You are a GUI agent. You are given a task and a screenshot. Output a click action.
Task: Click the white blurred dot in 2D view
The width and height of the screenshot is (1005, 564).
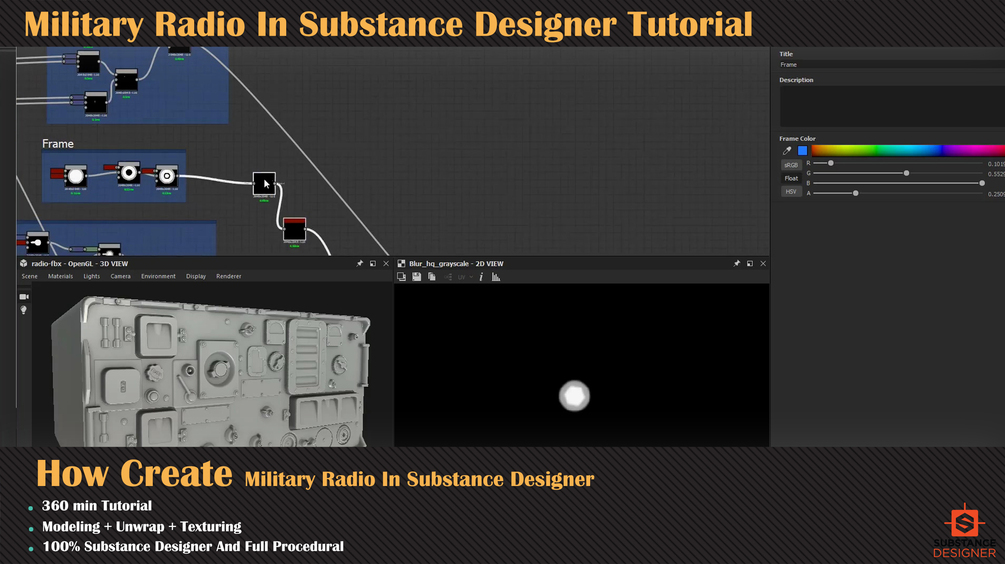574,395
